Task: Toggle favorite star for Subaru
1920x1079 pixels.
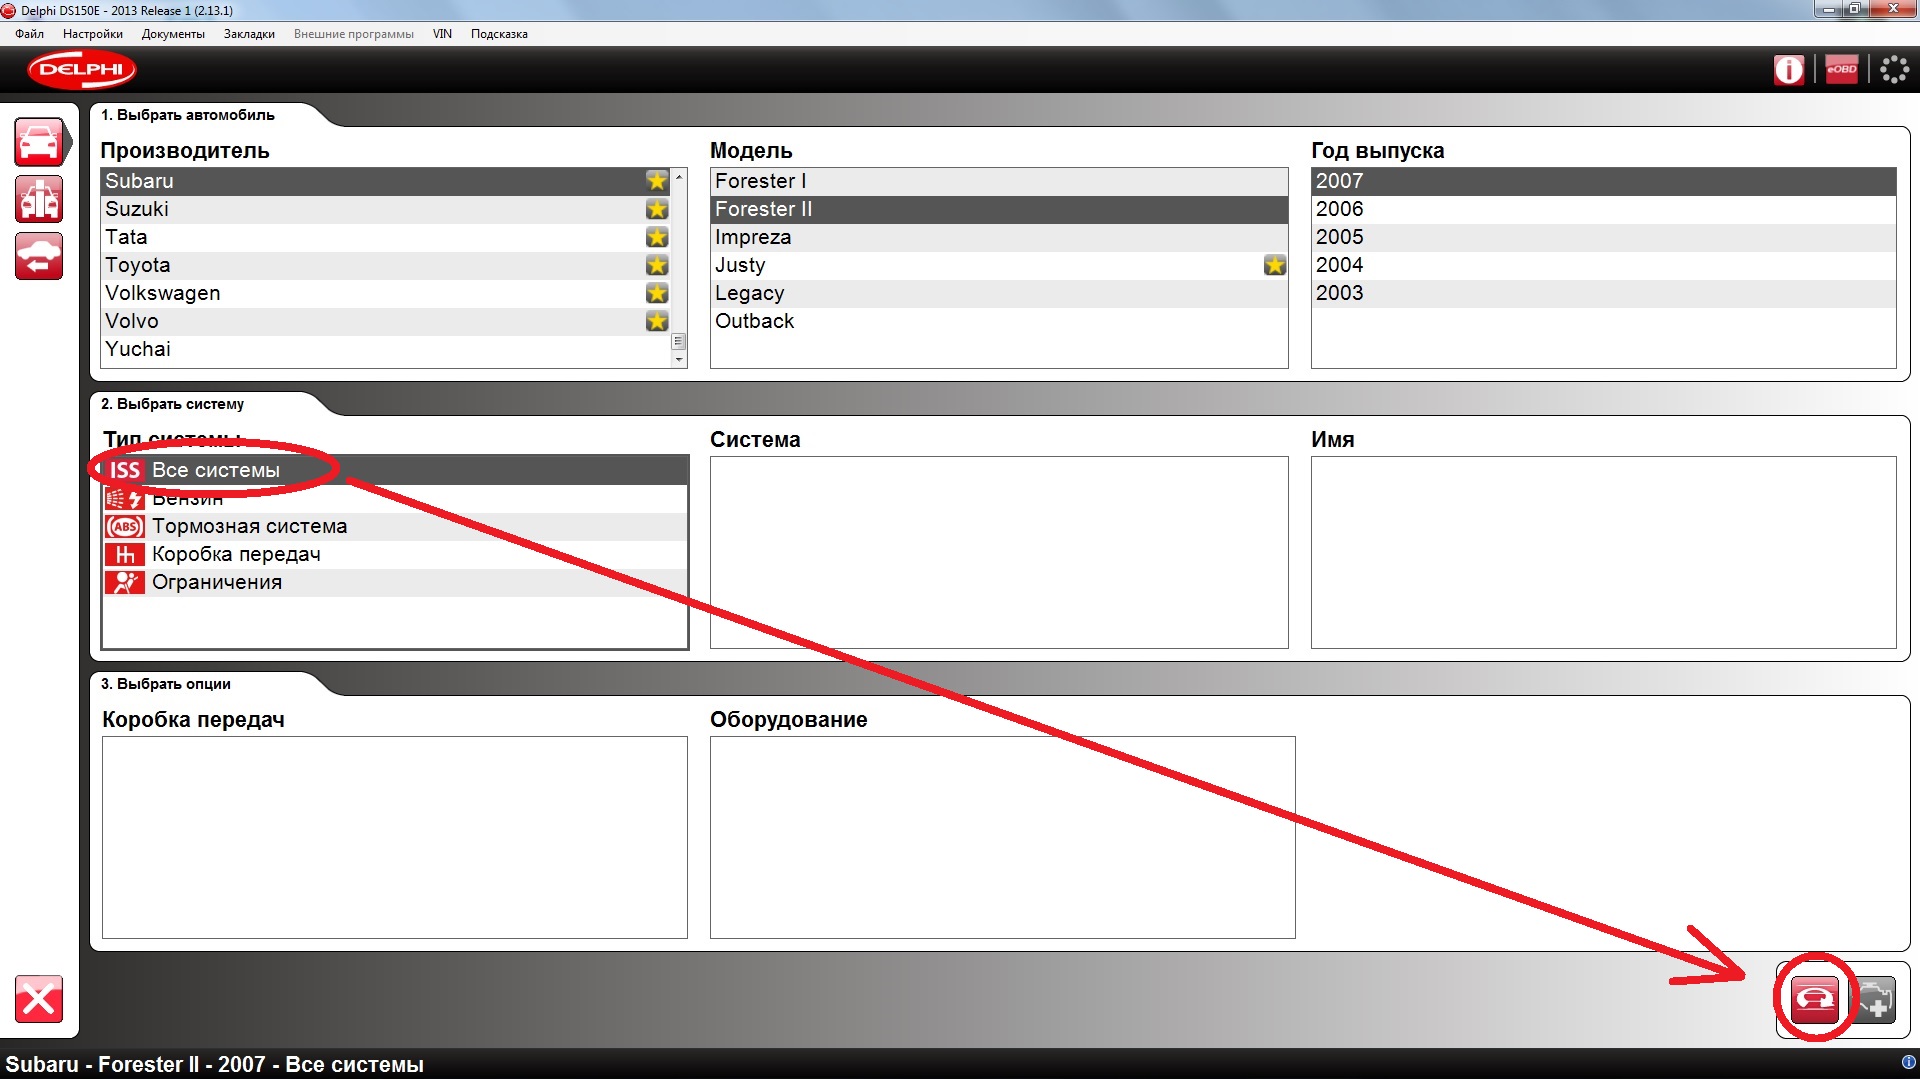Action: pos(657,181)
